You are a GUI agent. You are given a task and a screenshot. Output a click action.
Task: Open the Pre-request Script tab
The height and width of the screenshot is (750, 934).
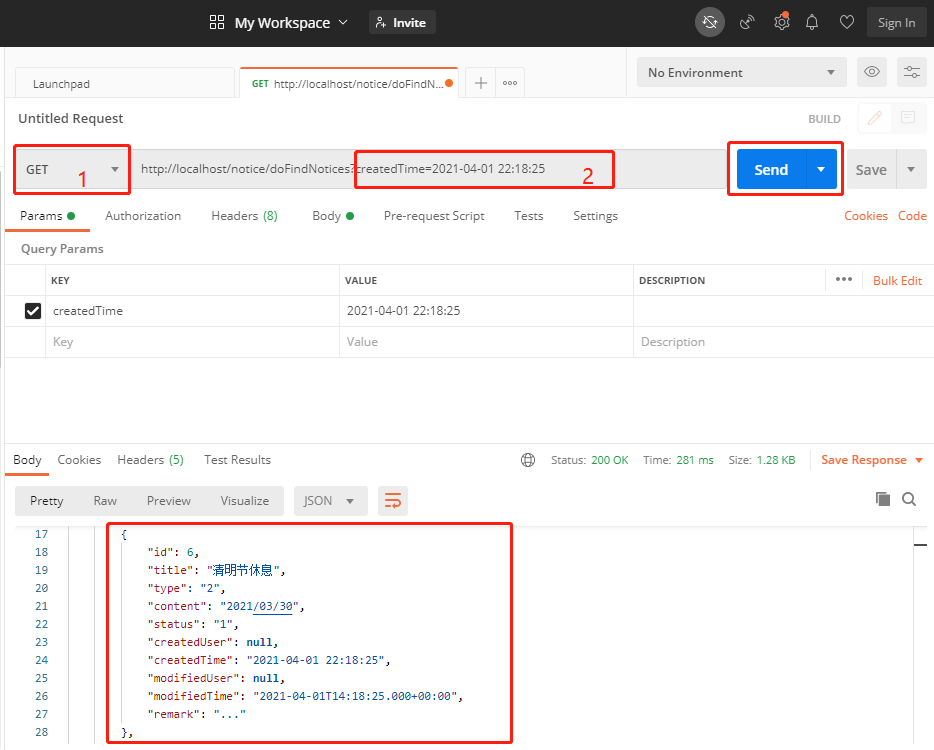click(434, 216)
